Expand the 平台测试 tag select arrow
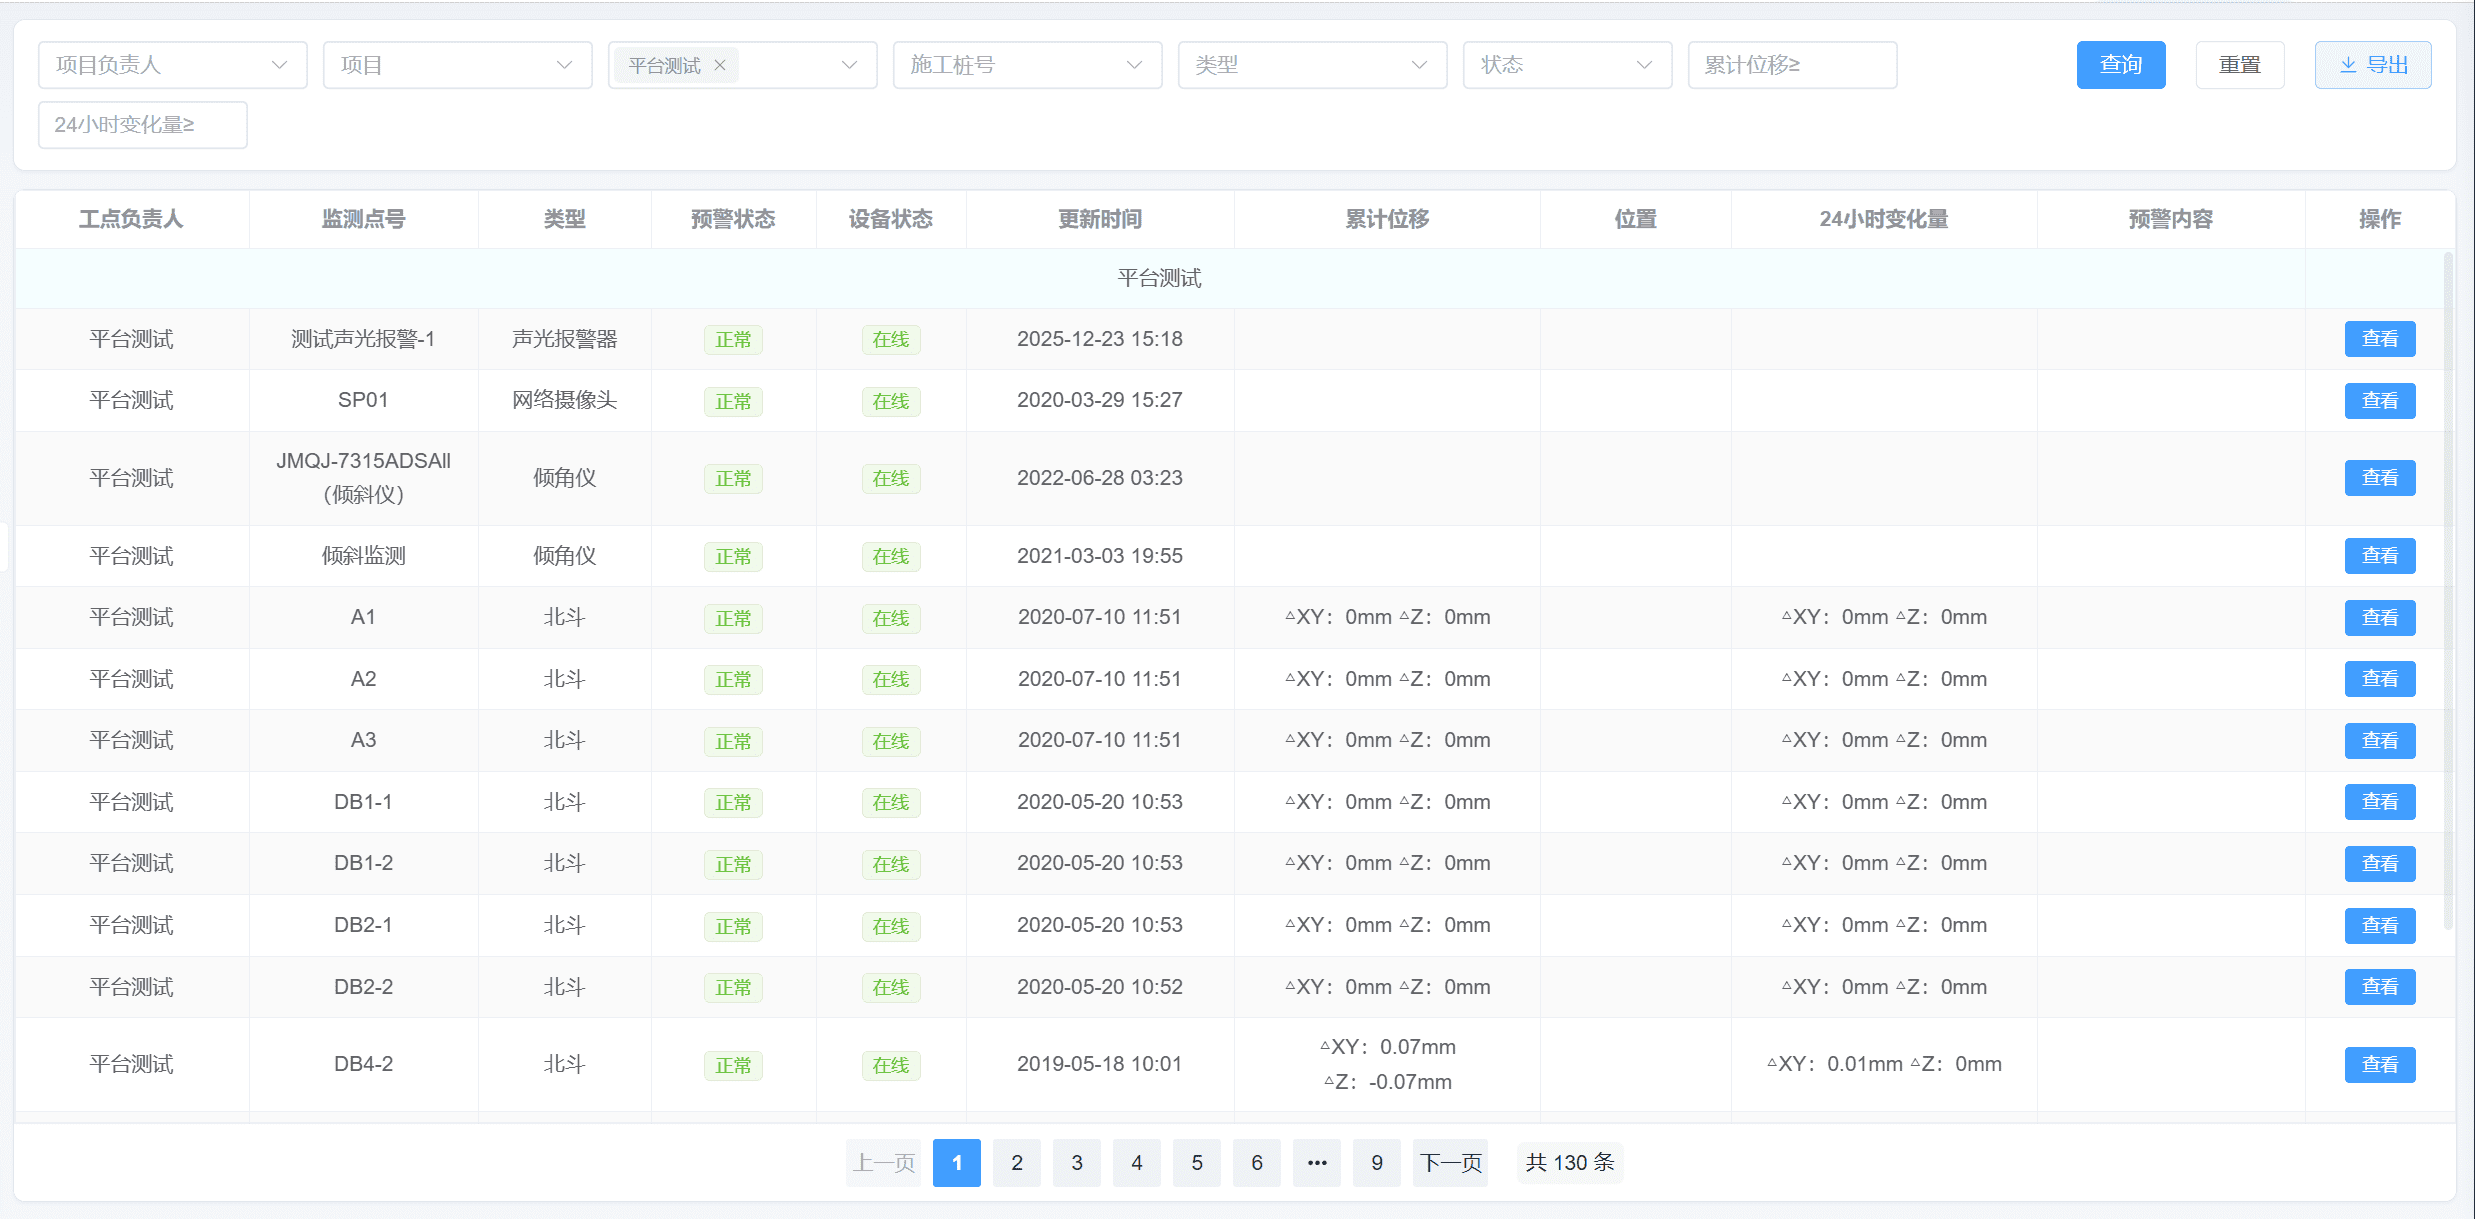The height and width of the screenshot is (1219, 2475). [x=849, y=65]
